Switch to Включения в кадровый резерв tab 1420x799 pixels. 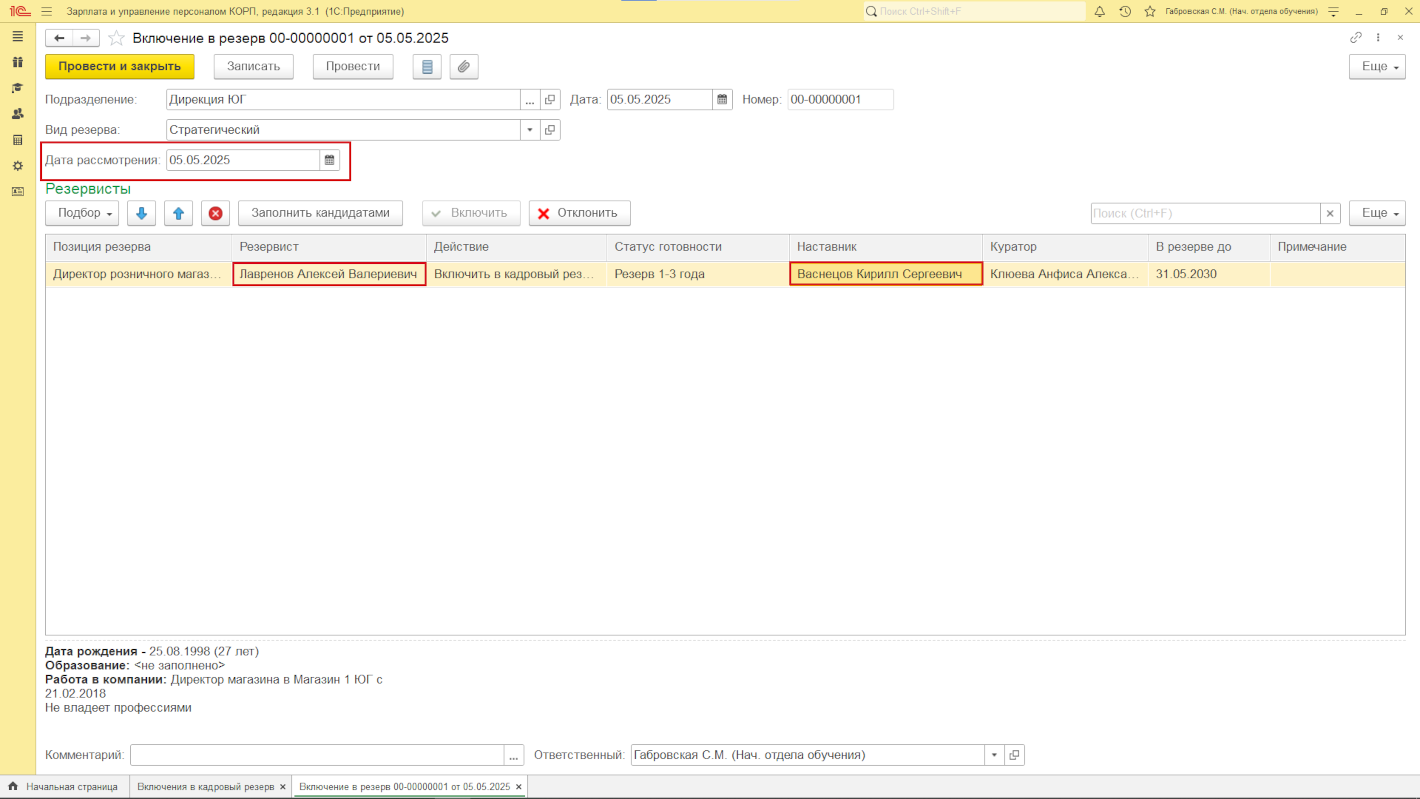pos(205,787)
